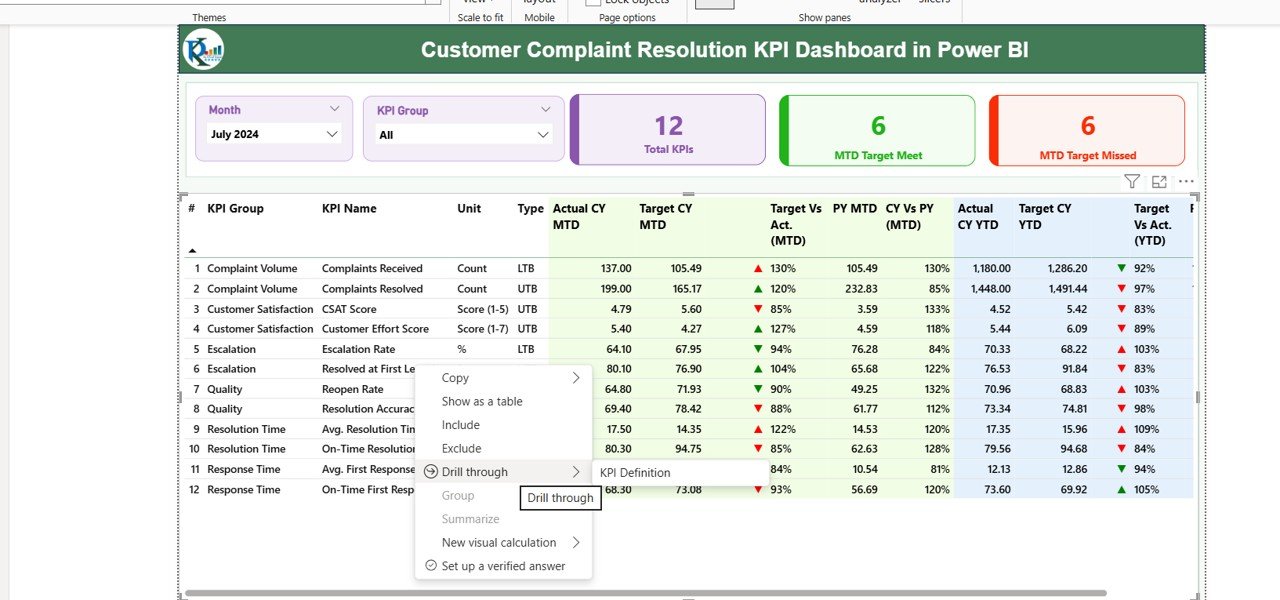Viewport: 1280px width, 600px height.
Task: Collapse the Month slicer header chevron
Action: click(334, 109)
